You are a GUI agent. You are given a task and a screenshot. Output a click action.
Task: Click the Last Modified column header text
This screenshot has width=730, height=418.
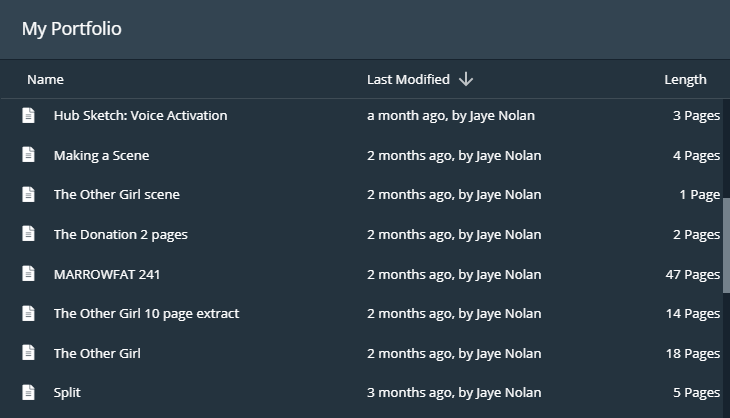tap(408, 80)
